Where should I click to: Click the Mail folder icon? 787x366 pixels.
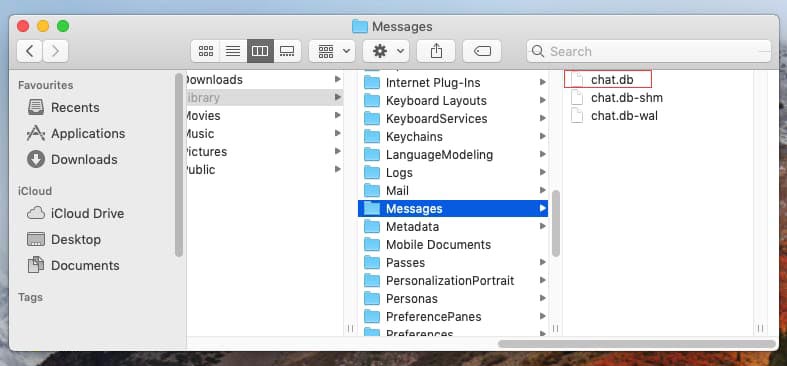pos(372,191)
